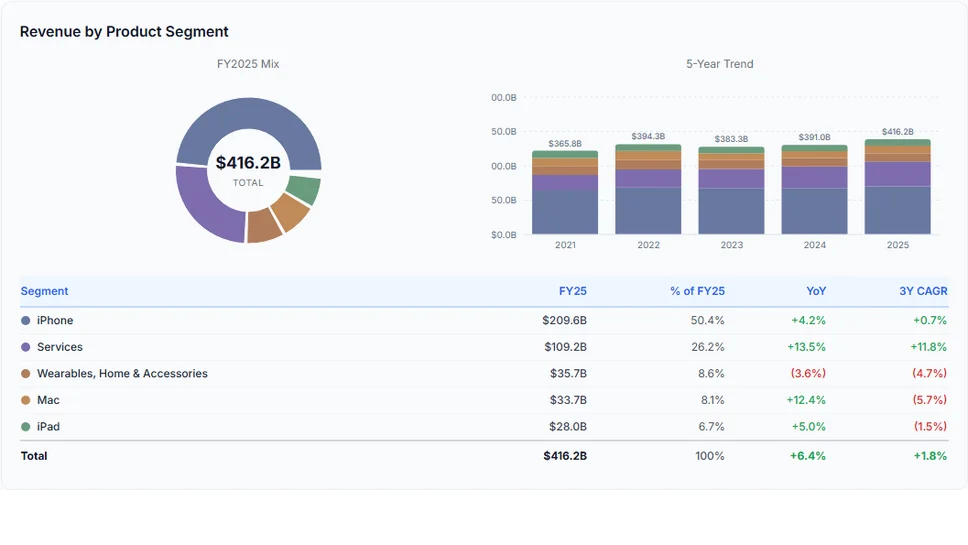Image resolution: width=968 pixels, height=545 pixels.
Task: Click the 26.2% Services share cell
Action: [707, 347]
